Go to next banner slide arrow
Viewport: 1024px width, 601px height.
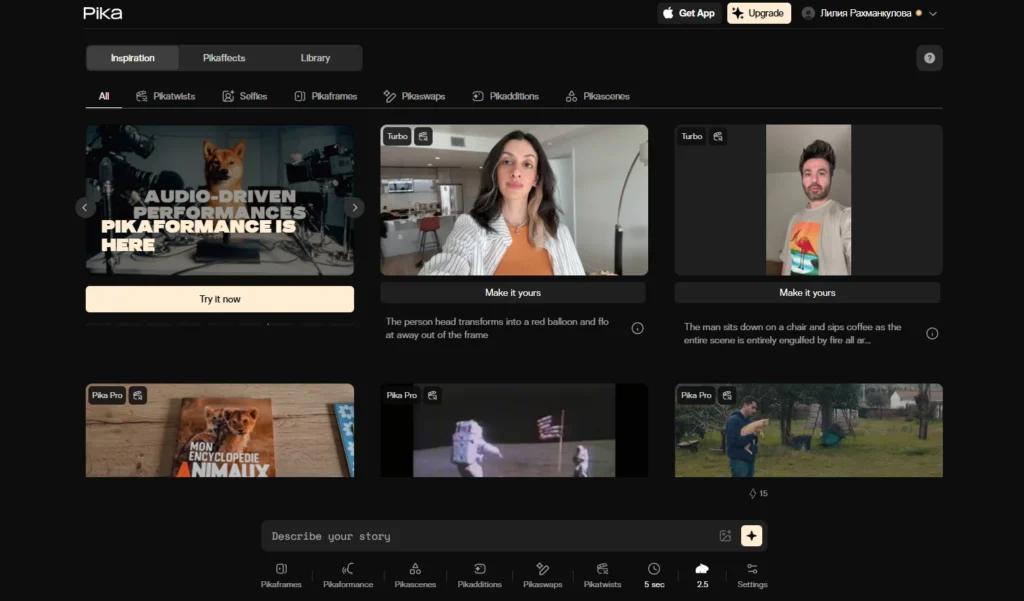click(x=355, y=208)
